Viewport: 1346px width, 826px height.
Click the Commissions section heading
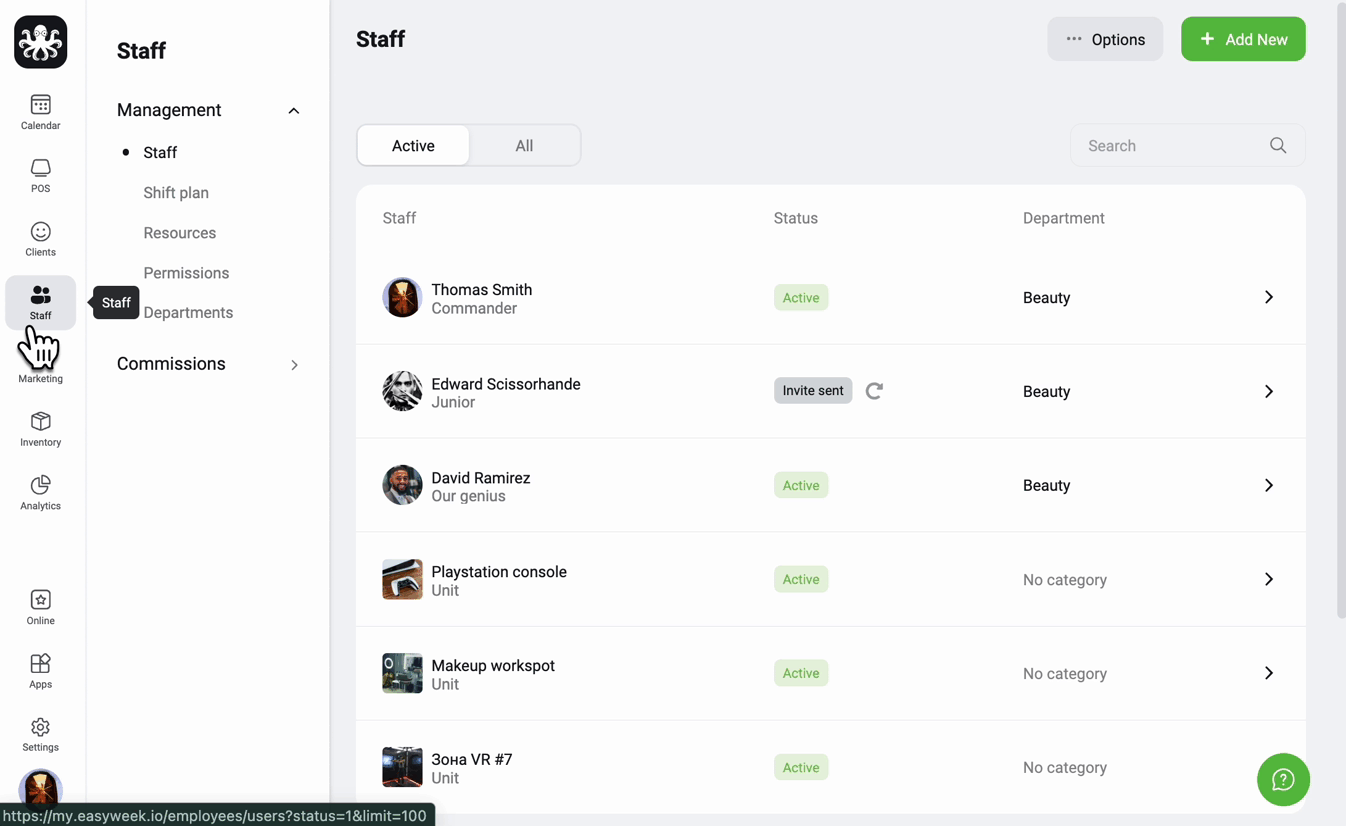(171, 364)
